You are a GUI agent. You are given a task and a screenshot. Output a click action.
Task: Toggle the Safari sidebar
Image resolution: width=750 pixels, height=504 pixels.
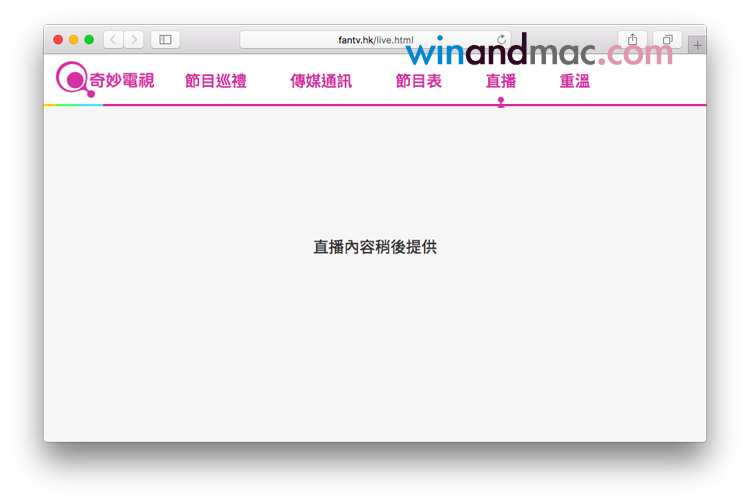point(165,40)
